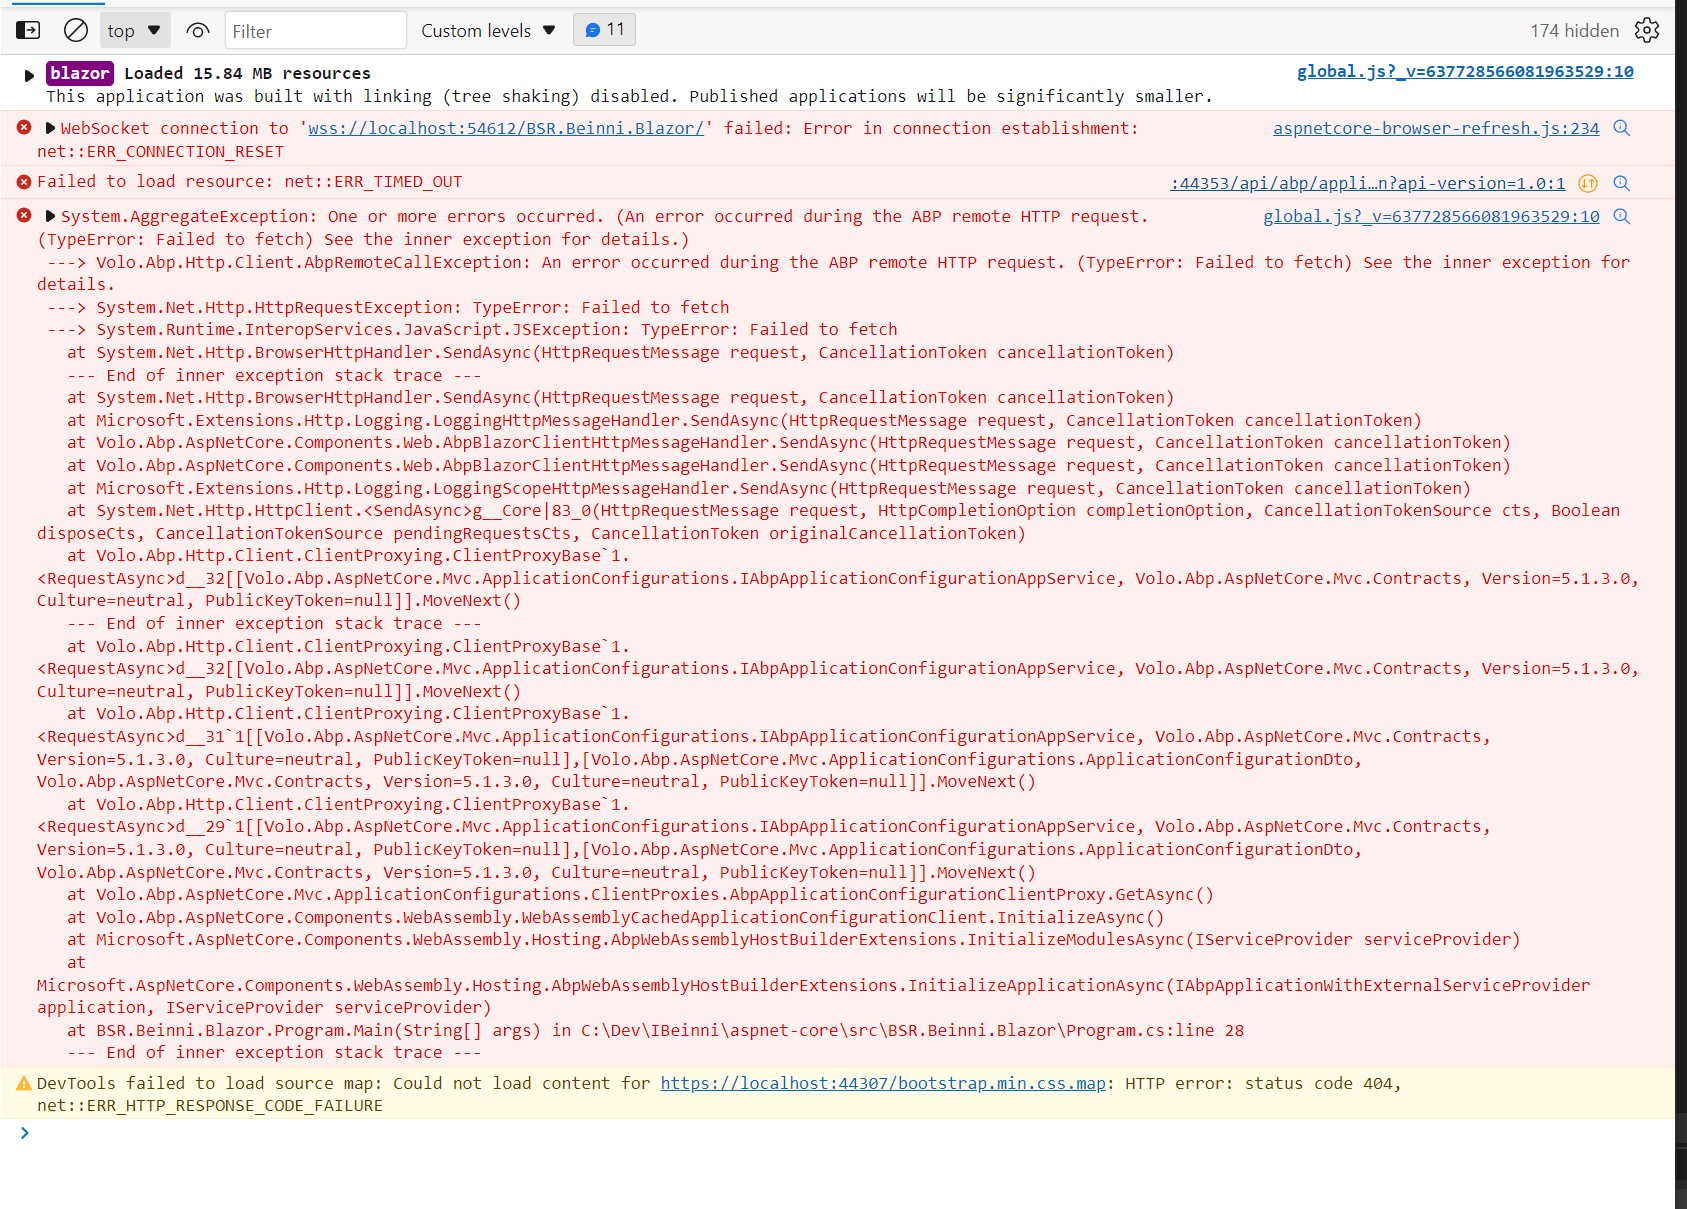
Task: Show the console sidebar panel icon
Action: tap(27, 30)
